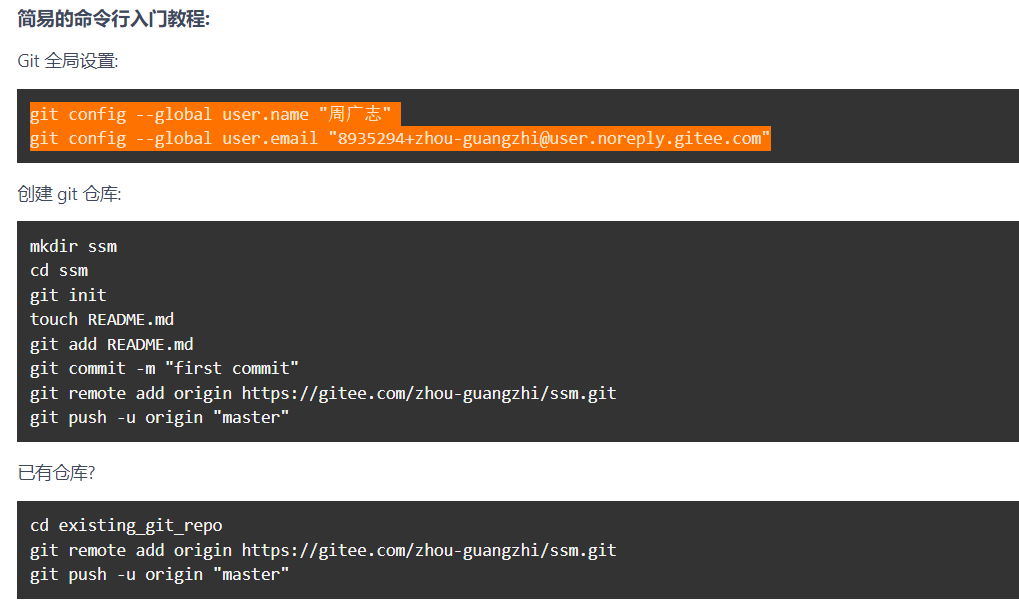This screenshot has width=1019, height=605.
Task: Click the git add README.md line
Action: [x=111, y=344]
